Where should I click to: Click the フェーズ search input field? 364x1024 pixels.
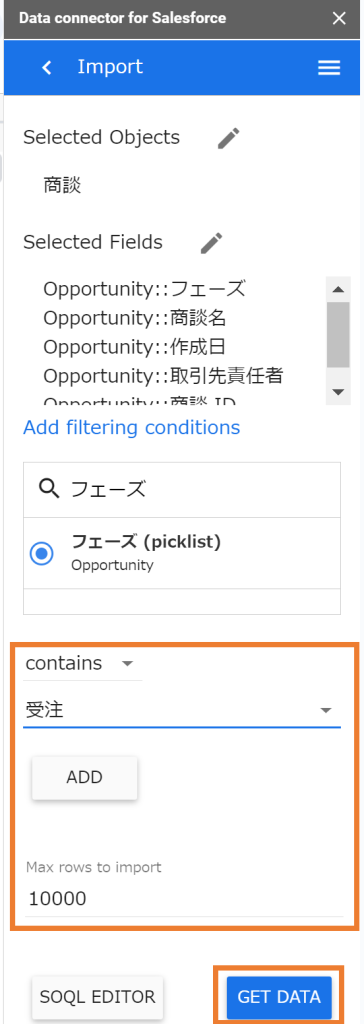(x=196, y=489)
